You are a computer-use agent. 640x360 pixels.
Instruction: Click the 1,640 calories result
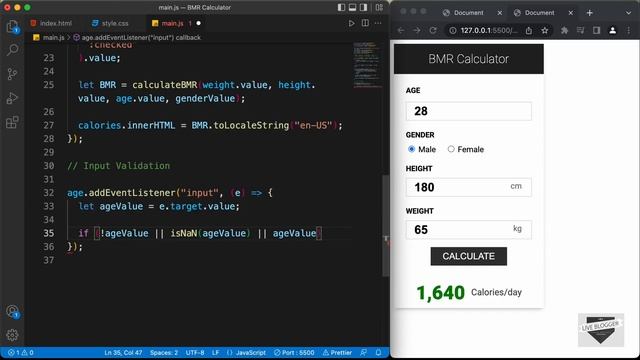pos(440,293)
